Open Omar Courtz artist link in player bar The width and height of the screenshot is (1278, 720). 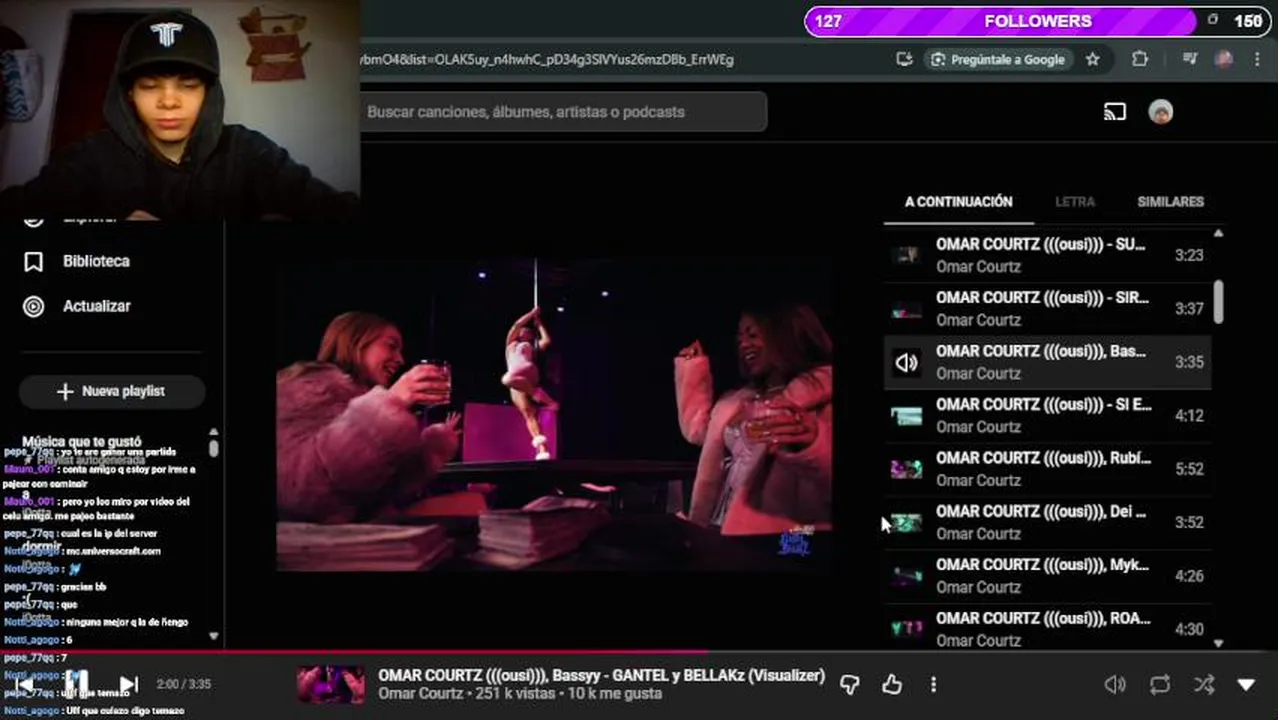[420, 694]
